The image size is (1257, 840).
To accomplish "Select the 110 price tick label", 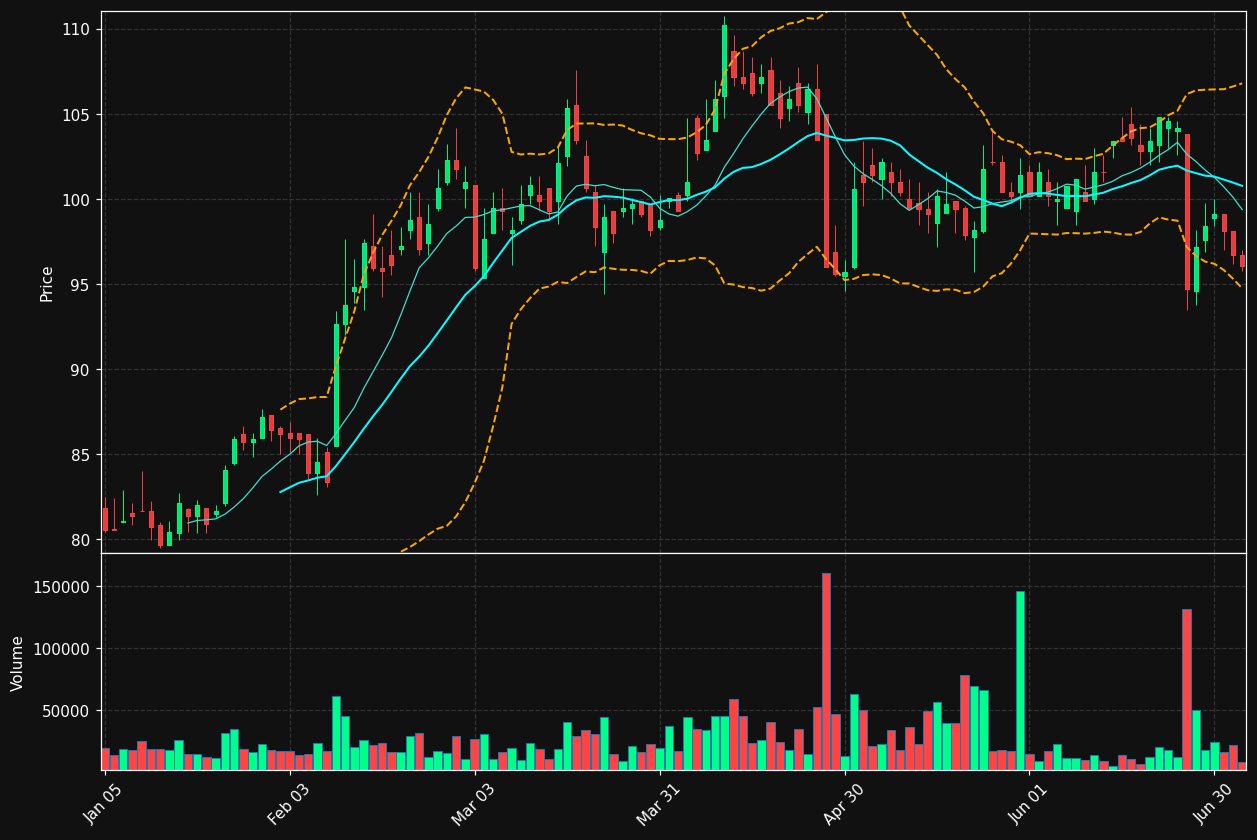I will pos(75,30).
